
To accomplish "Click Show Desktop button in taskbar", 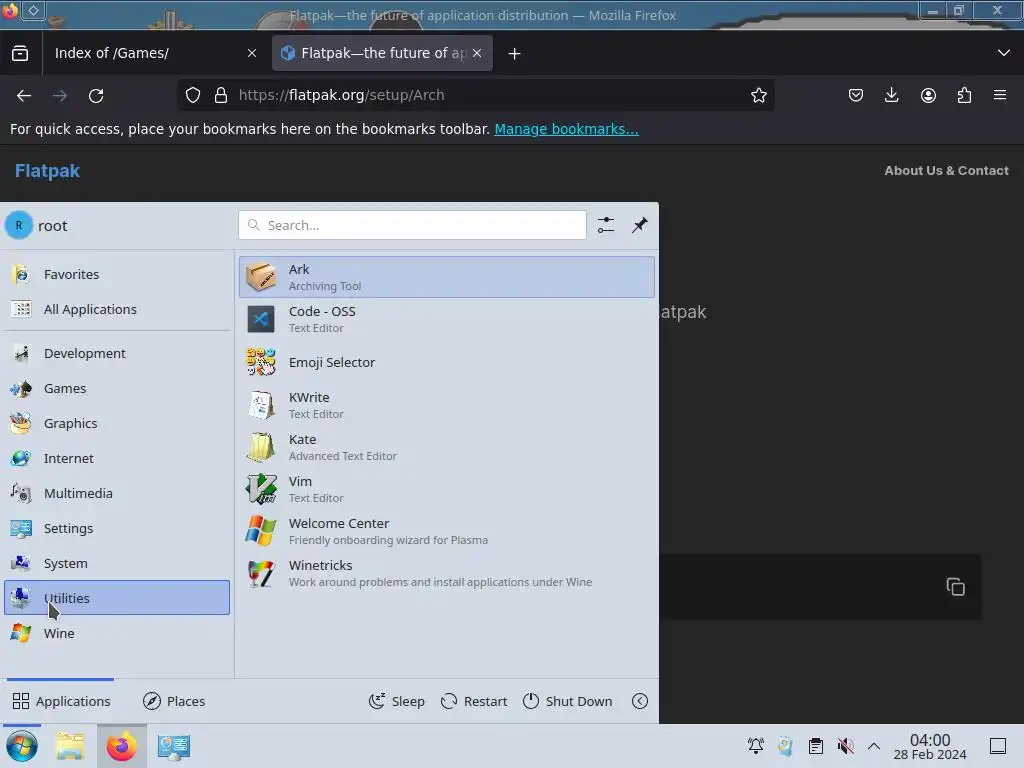I will [998, 746].
